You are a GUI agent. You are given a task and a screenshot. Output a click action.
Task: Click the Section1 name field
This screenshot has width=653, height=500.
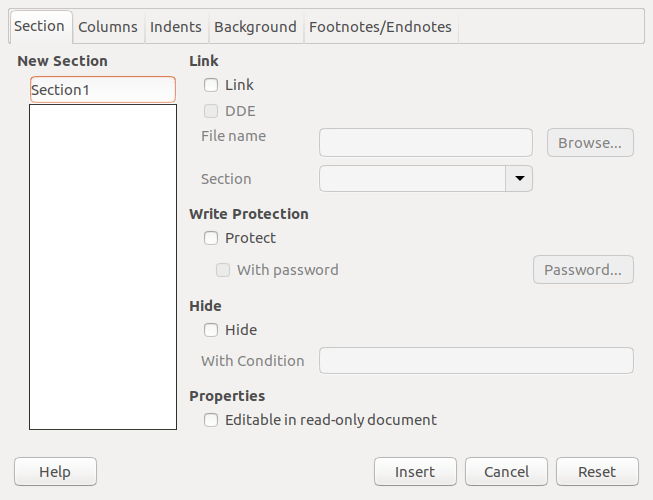tap(103, 90)
